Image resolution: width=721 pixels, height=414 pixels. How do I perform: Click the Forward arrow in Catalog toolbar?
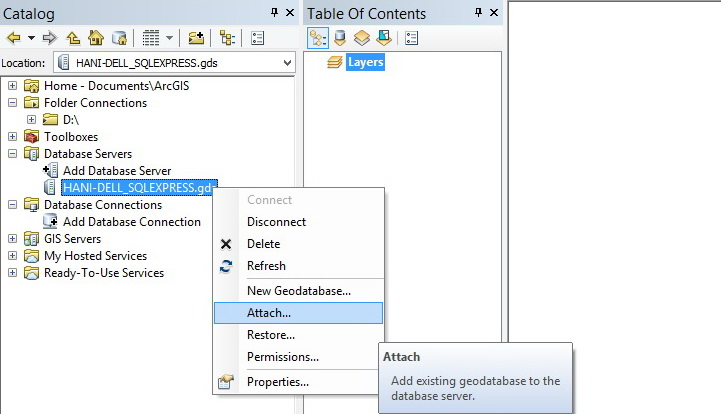click(49, 38)
